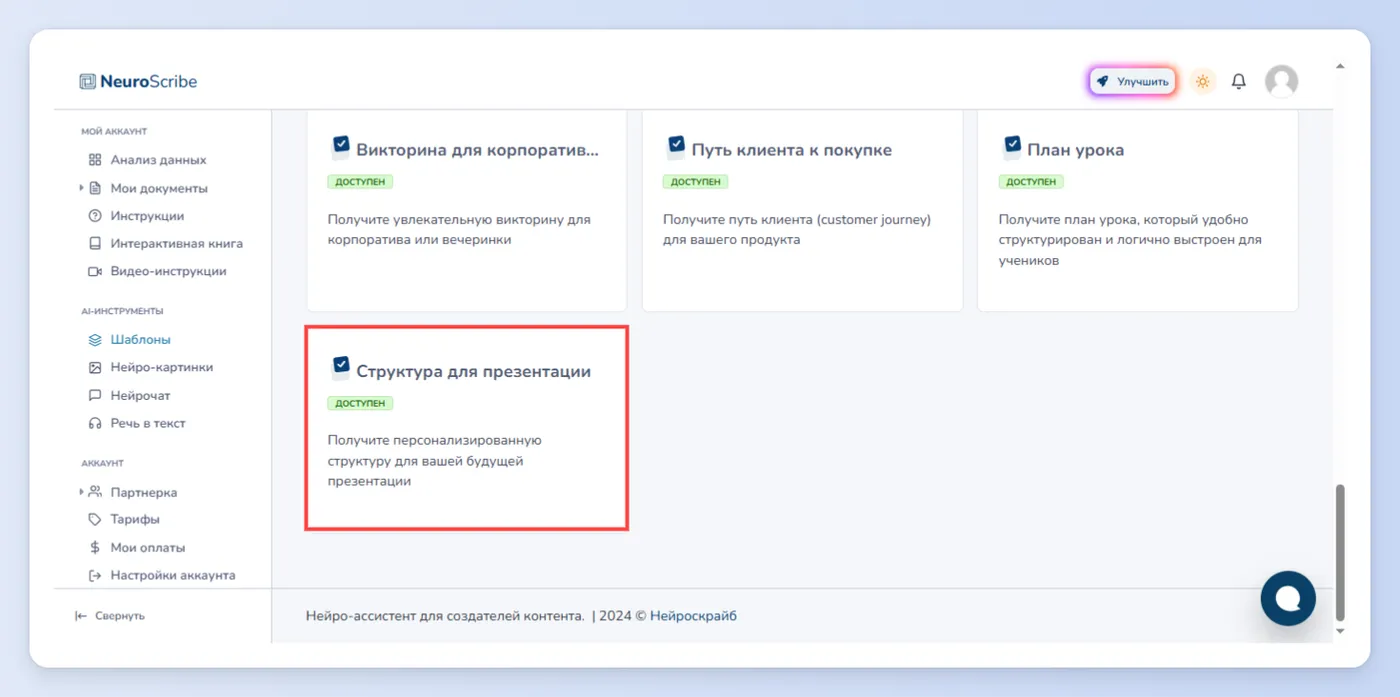The height and width of the screenshot is (697, 1400).
Task: Expand the Партнерка arrow
Action: pos(81,492)
